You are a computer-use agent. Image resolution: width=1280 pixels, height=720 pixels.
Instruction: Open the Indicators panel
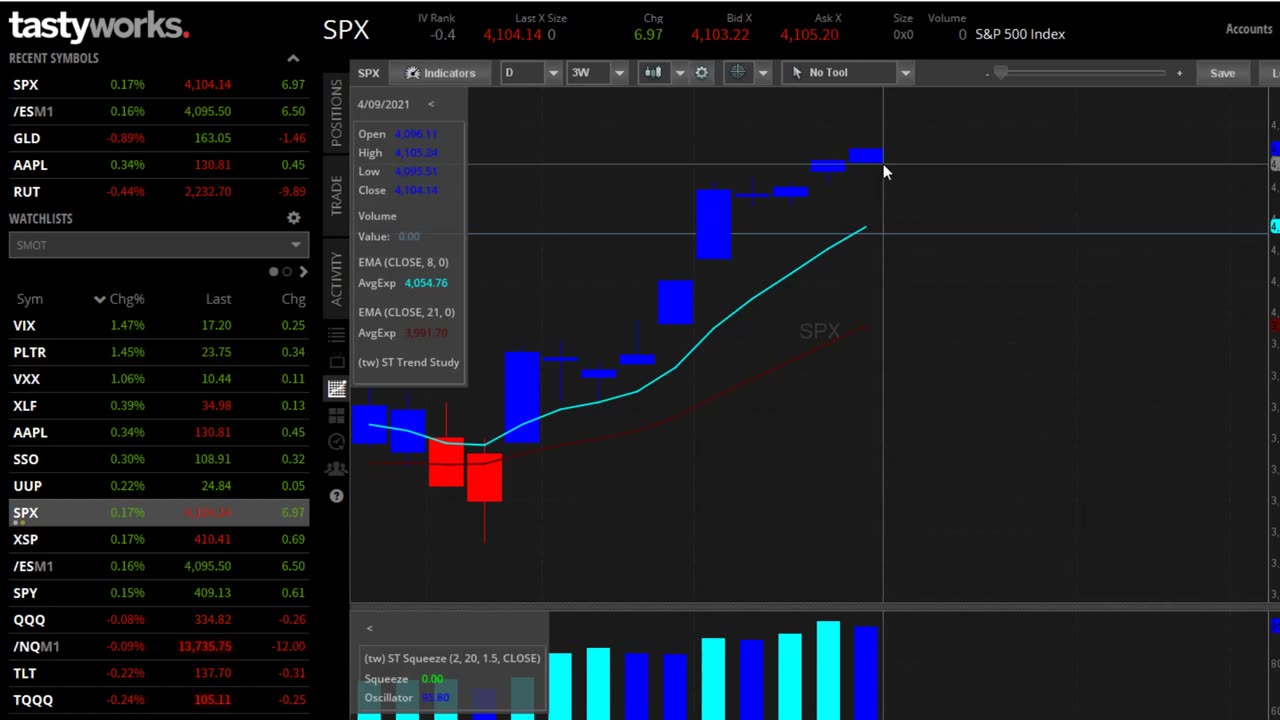click(441, 73)
